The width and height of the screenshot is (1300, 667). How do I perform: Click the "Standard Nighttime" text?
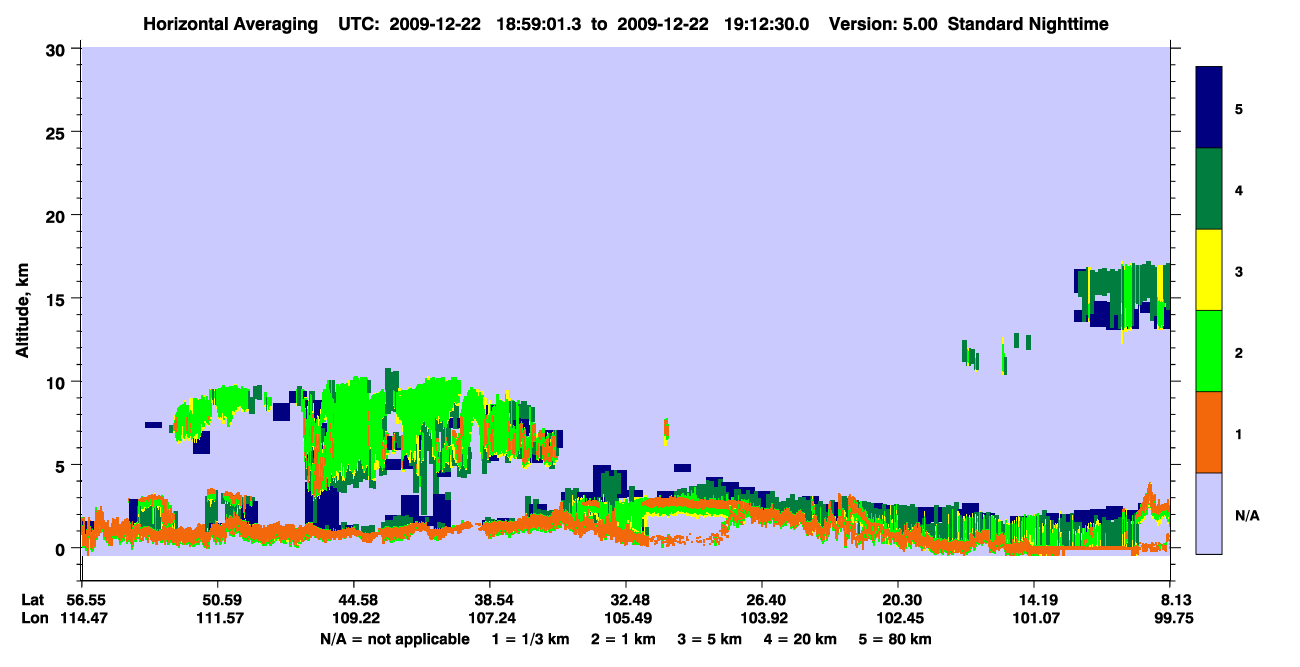point(1028,24)
